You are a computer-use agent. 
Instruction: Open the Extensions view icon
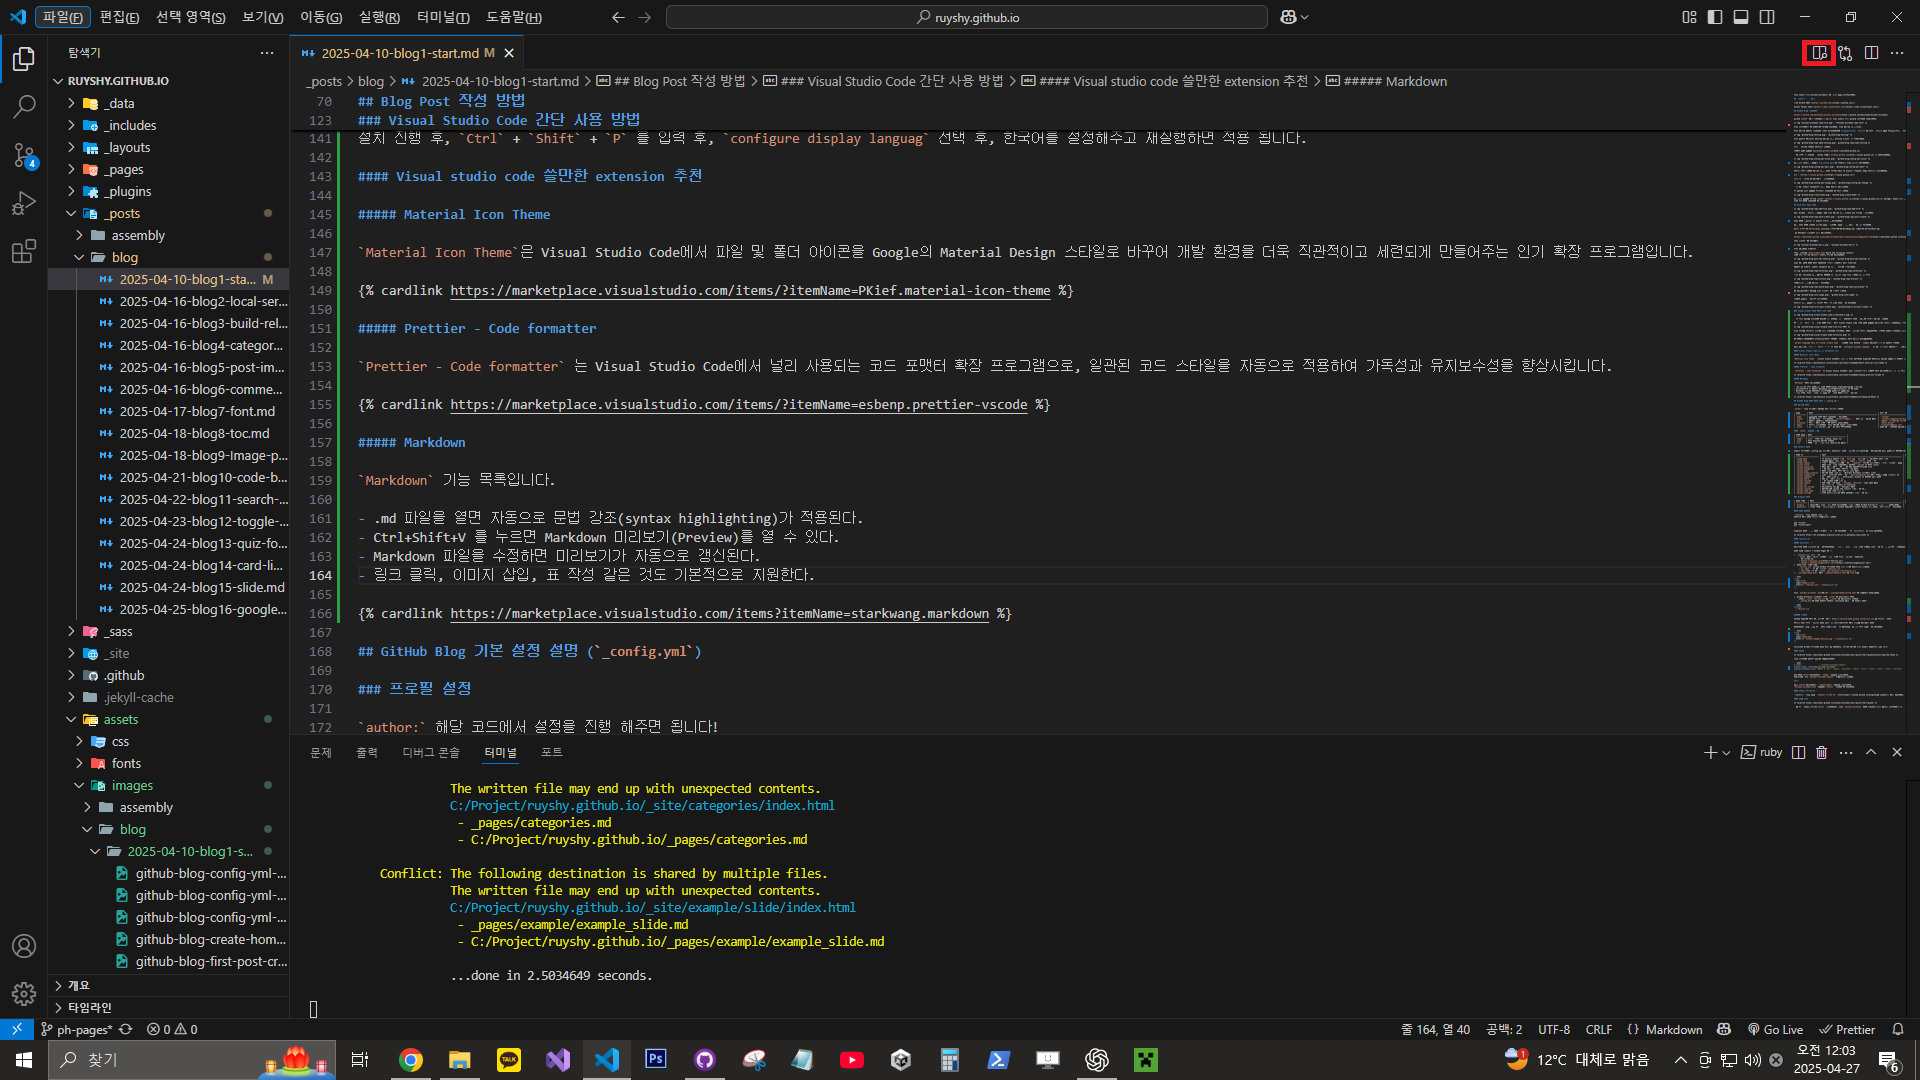point(24,252)
